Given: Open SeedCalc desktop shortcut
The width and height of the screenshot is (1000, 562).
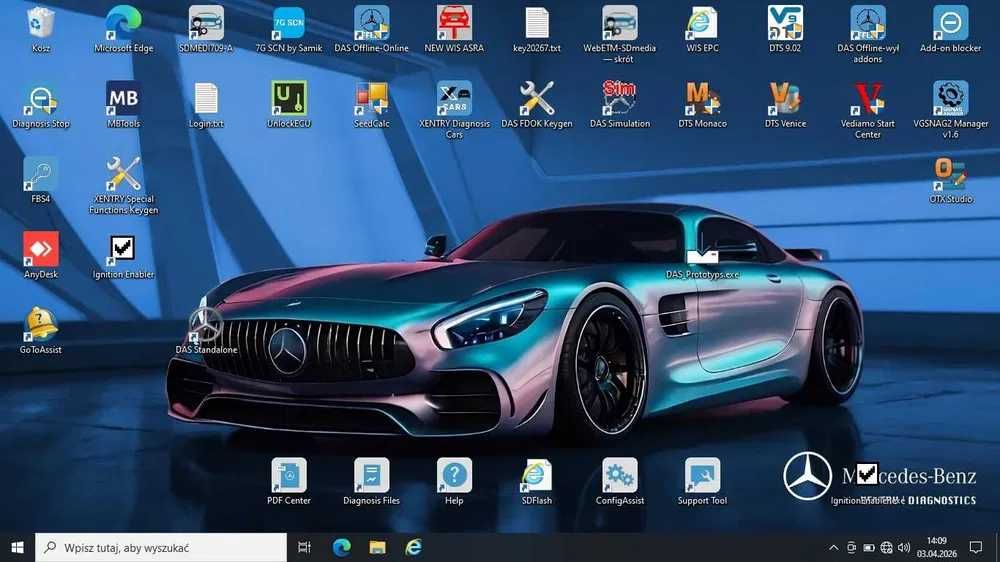Looking at the screenshot, I should pyautogui.click(x=371, y=99).
